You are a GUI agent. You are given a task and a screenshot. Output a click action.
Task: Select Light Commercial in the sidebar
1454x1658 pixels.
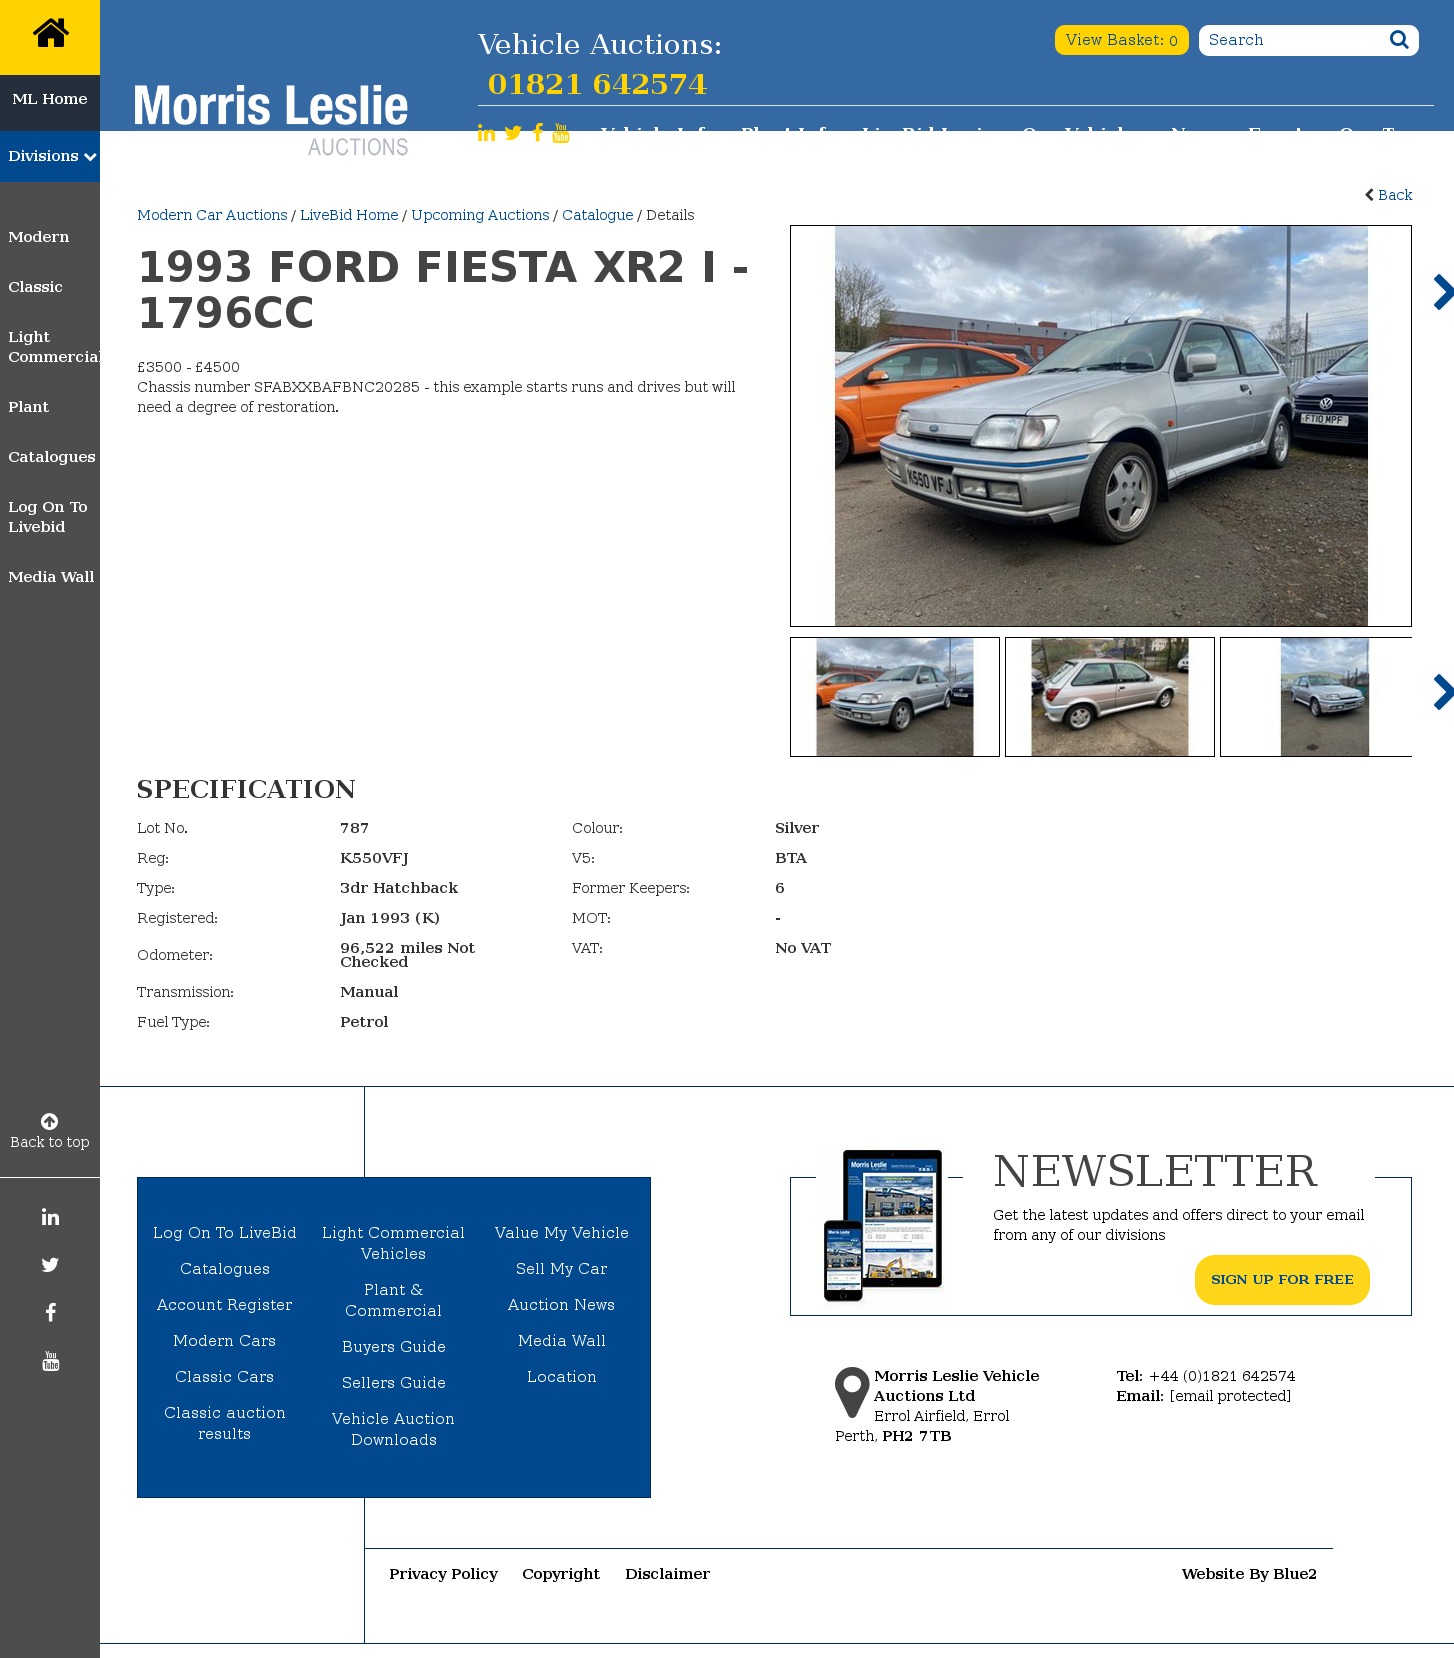point(54,347)
